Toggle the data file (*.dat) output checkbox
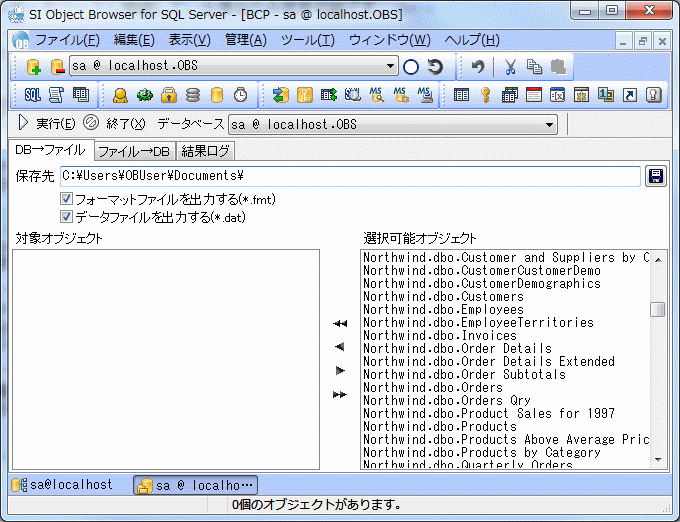This screenshot has height=522, width=680. 67,216
